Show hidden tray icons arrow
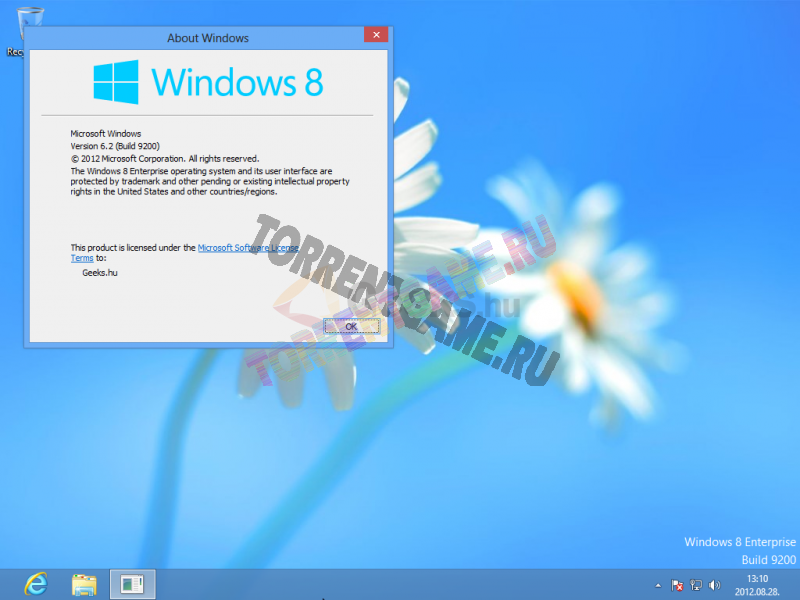 pyautogui.click(x=658, y=585)
